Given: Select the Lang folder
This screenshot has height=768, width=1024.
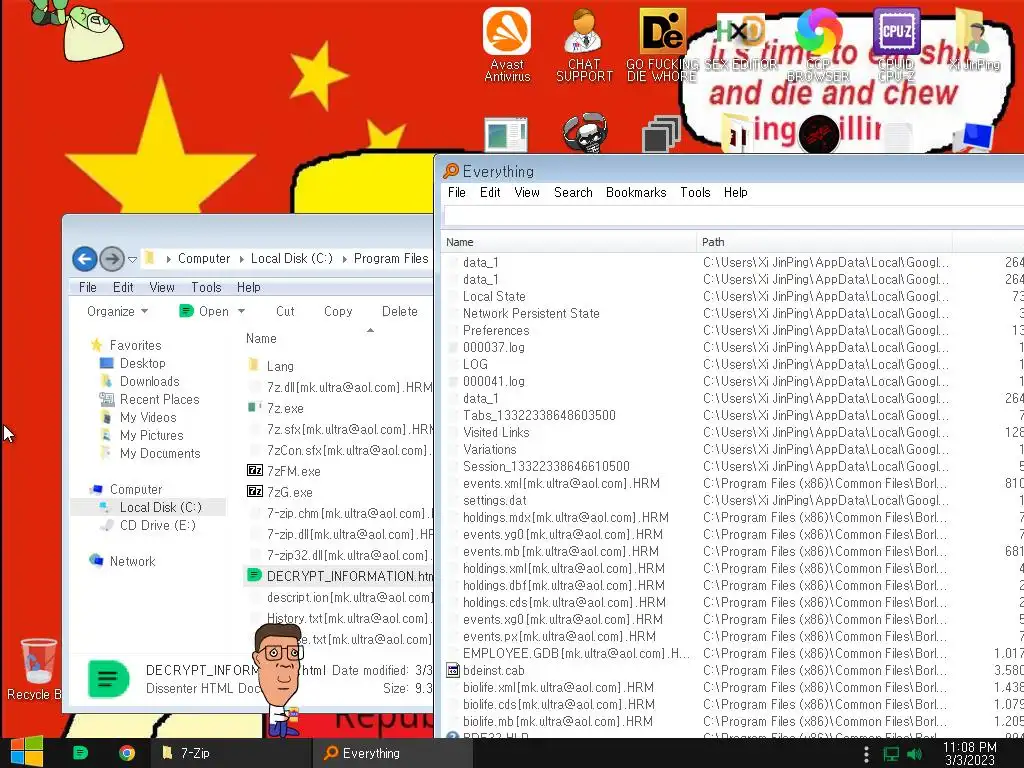Looking at the screenshot, I should [x=280, y=366].
